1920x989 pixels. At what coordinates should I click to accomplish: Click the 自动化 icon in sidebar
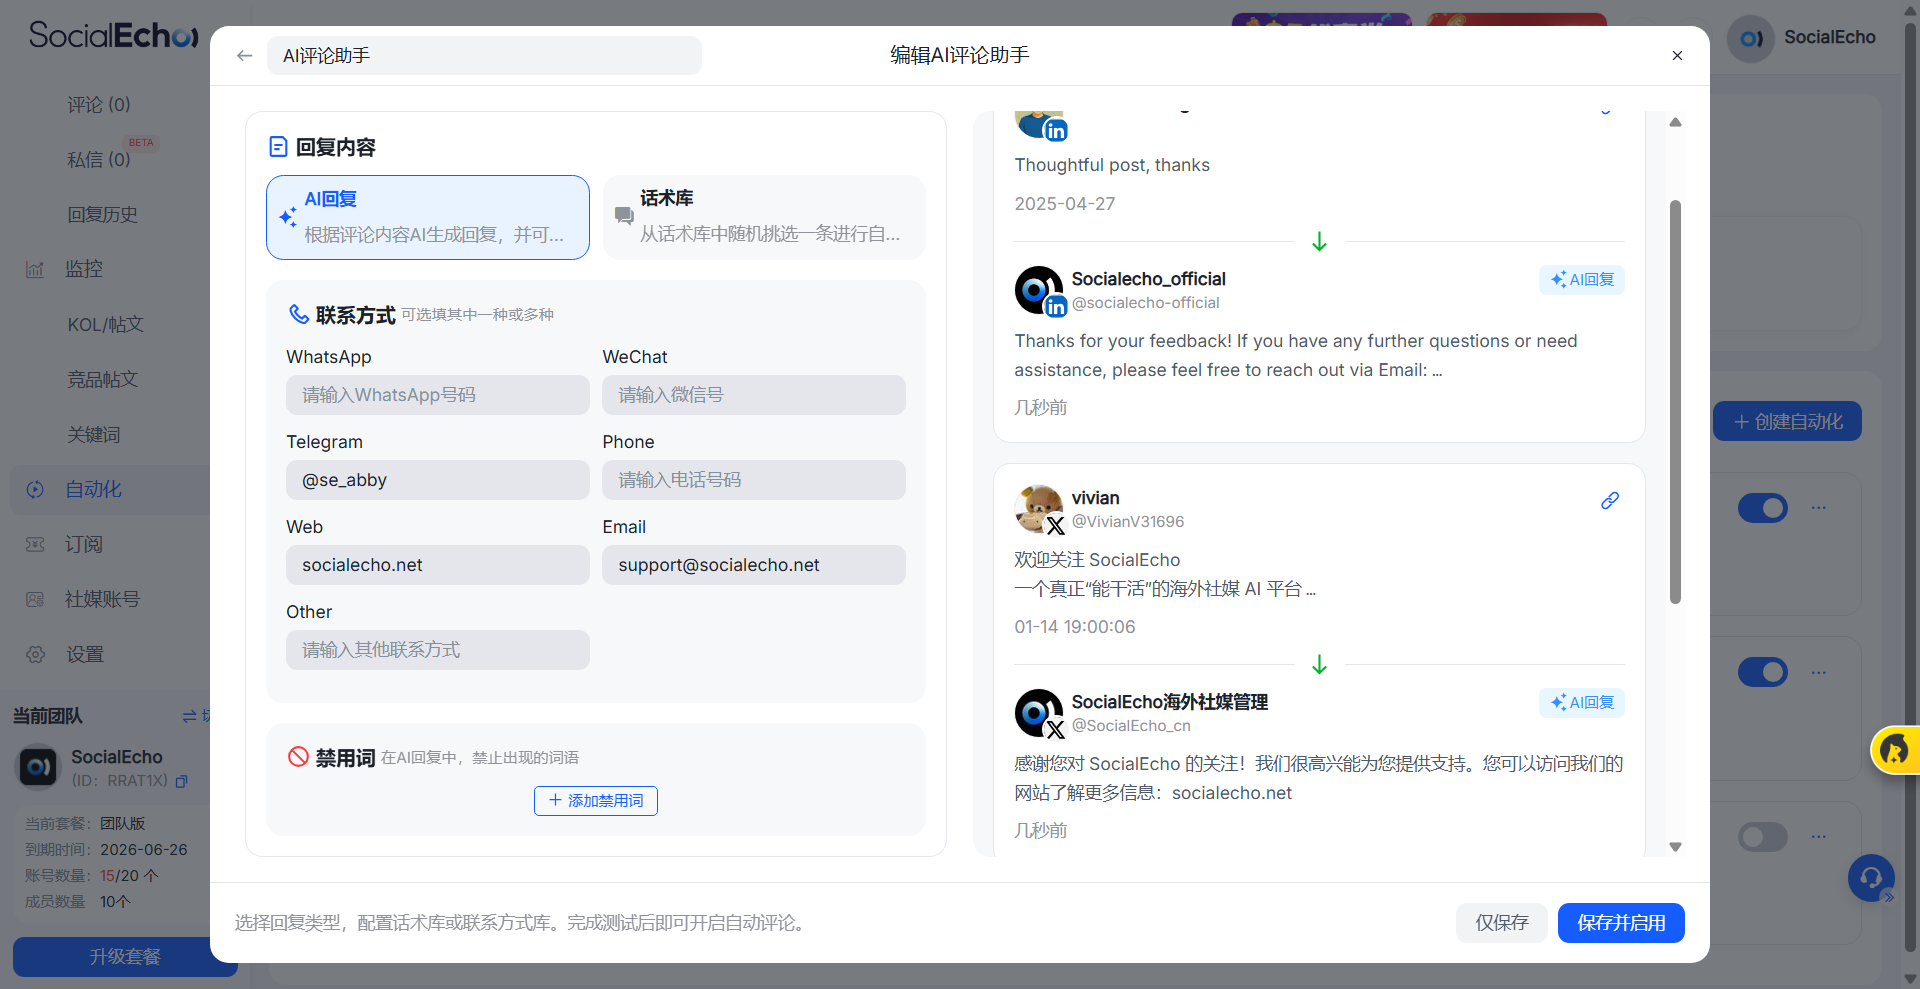[x=35, y=489]
